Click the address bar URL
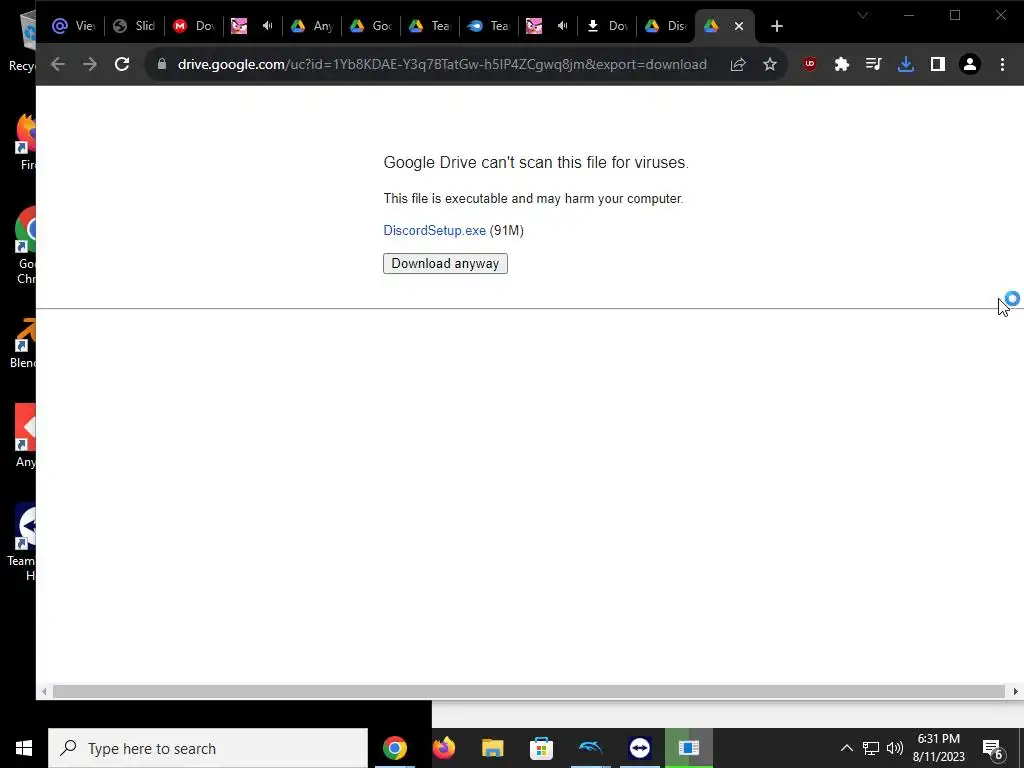This screenshot has width=1024, height=768. click(x=442, y=64)
